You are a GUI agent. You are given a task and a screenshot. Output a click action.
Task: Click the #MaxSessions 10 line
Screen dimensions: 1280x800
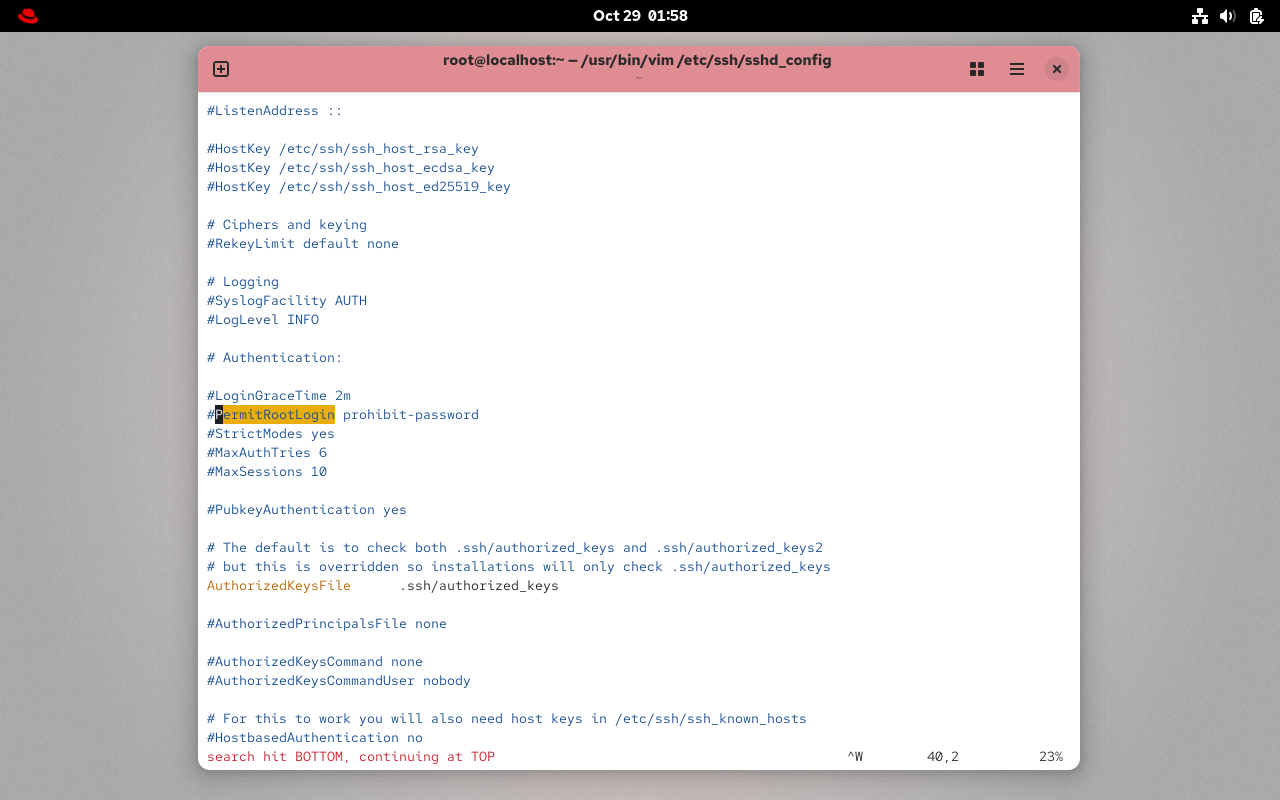[x=267, y=472]
